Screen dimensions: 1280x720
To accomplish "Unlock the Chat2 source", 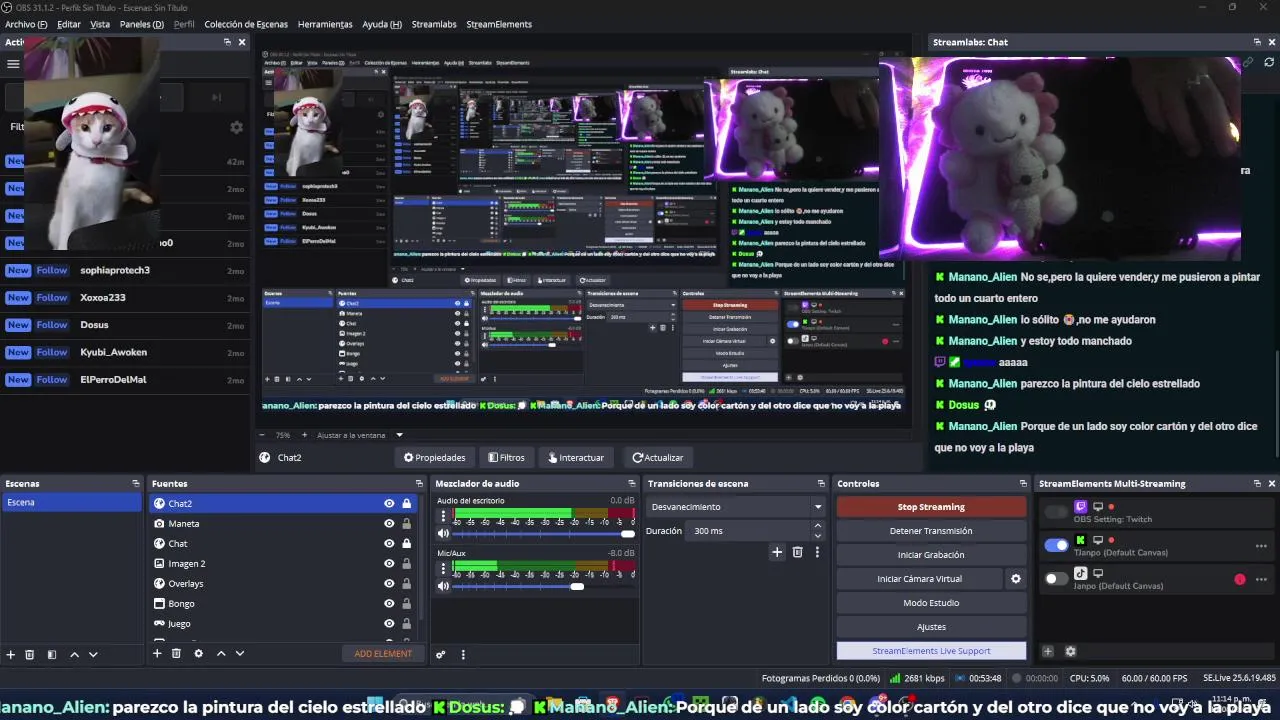I will 406,504.
